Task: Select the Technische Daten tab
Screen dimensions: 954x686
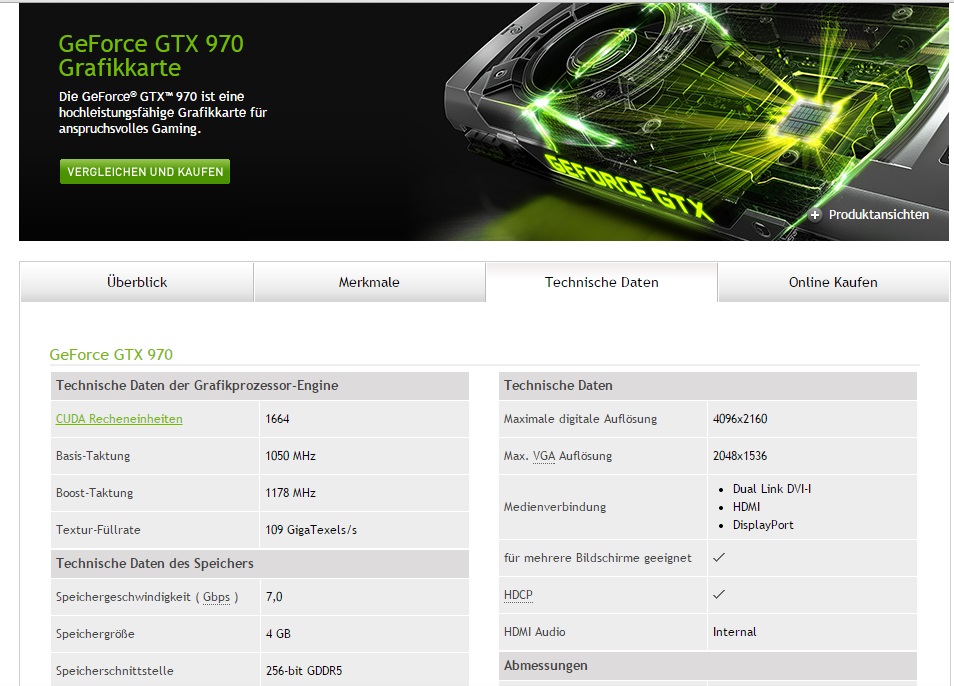Action: [x=602, y=282]
